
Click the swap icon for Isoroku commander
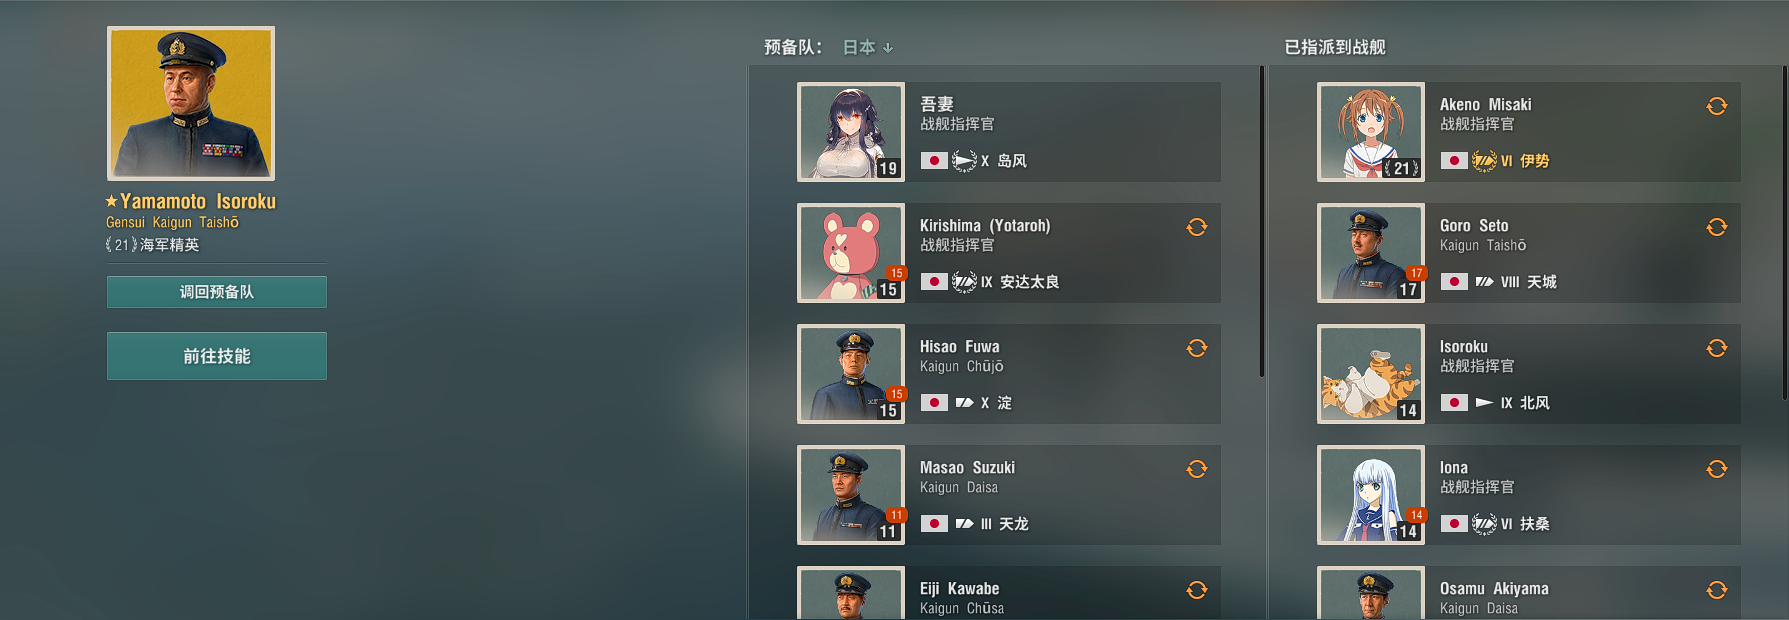point(1716,348)
